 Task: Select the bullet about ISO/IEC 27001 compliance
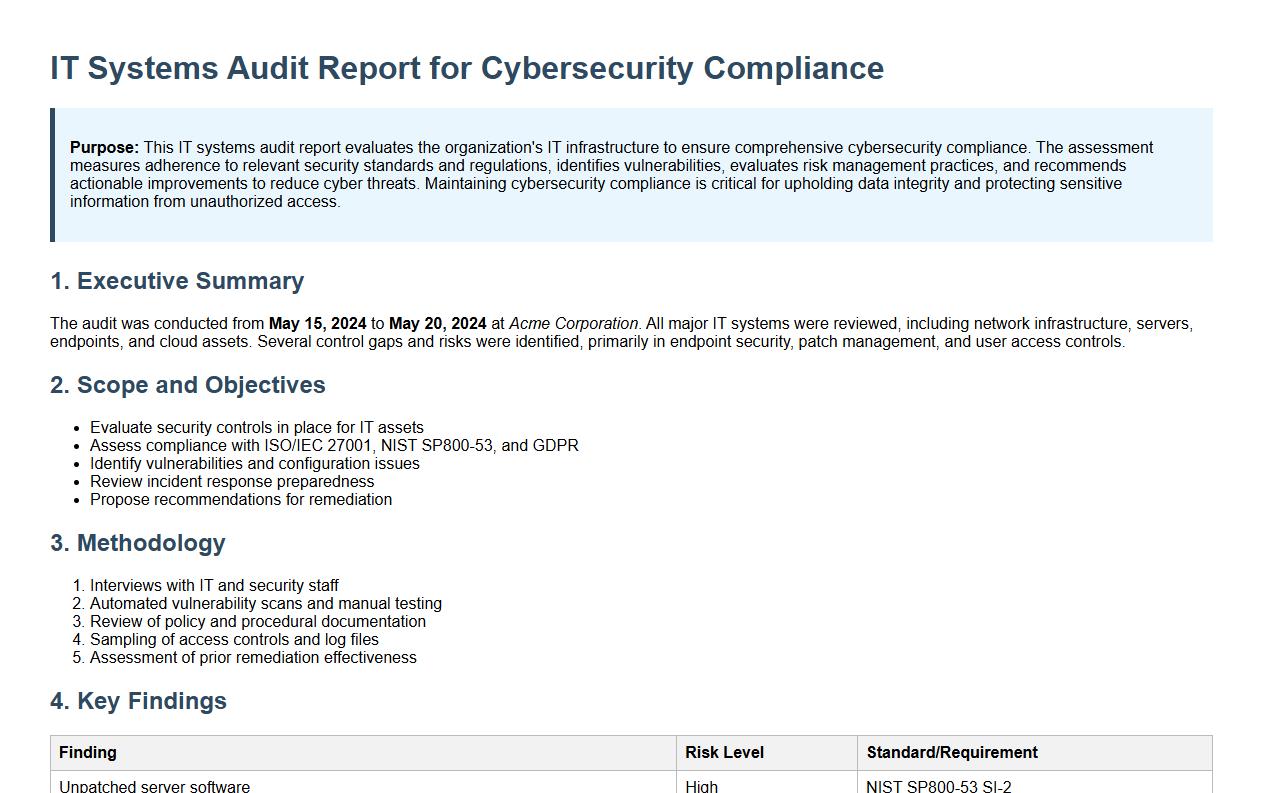tap(334, 445)
